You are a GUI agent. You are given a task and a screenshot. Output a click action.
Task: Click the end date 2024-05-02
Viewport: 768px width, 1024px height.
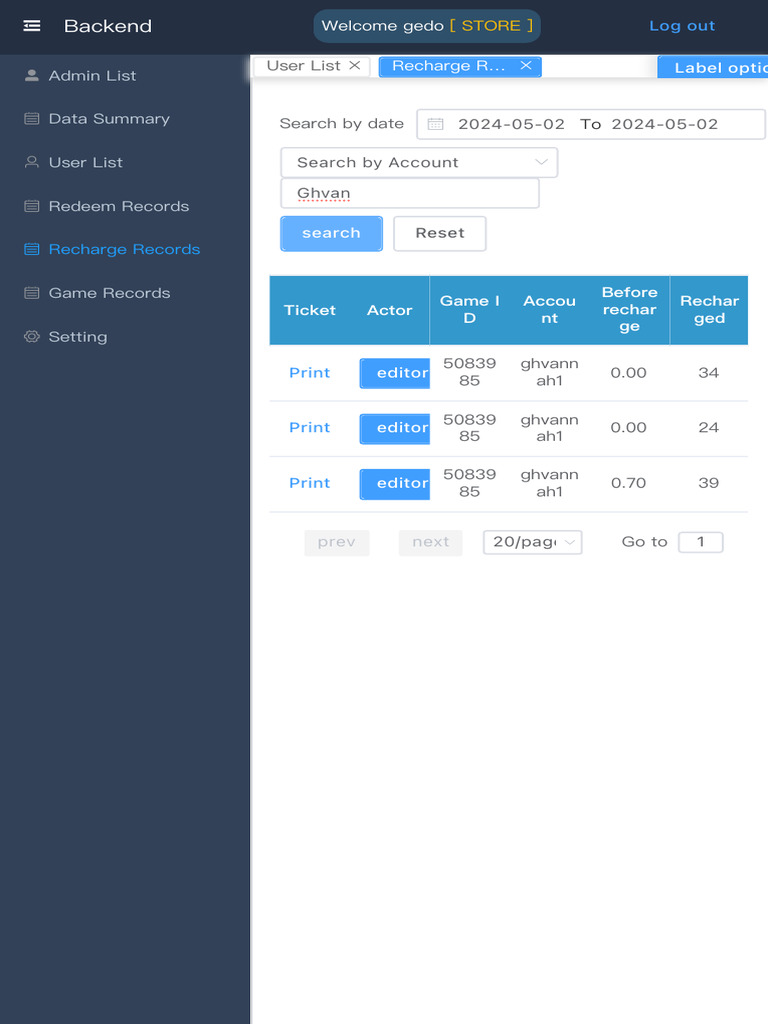click(665, 124)
